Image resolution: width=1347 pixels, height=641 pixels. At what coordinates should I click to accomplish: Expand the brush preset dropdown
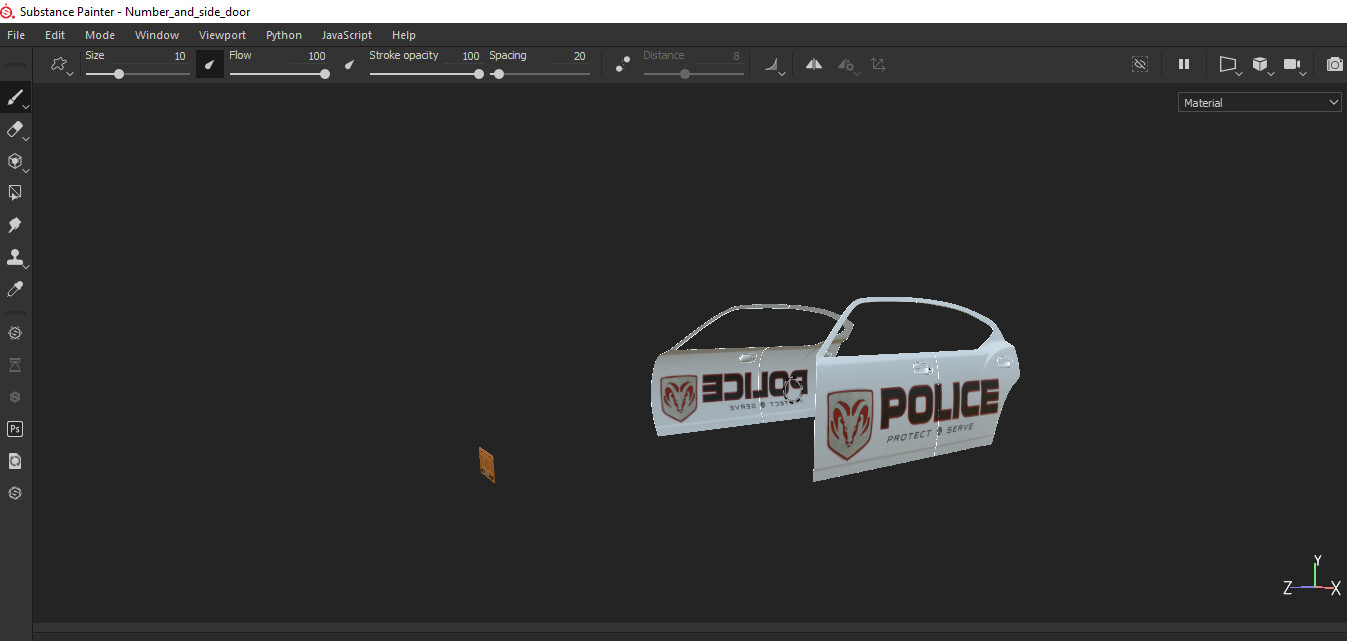60,65
